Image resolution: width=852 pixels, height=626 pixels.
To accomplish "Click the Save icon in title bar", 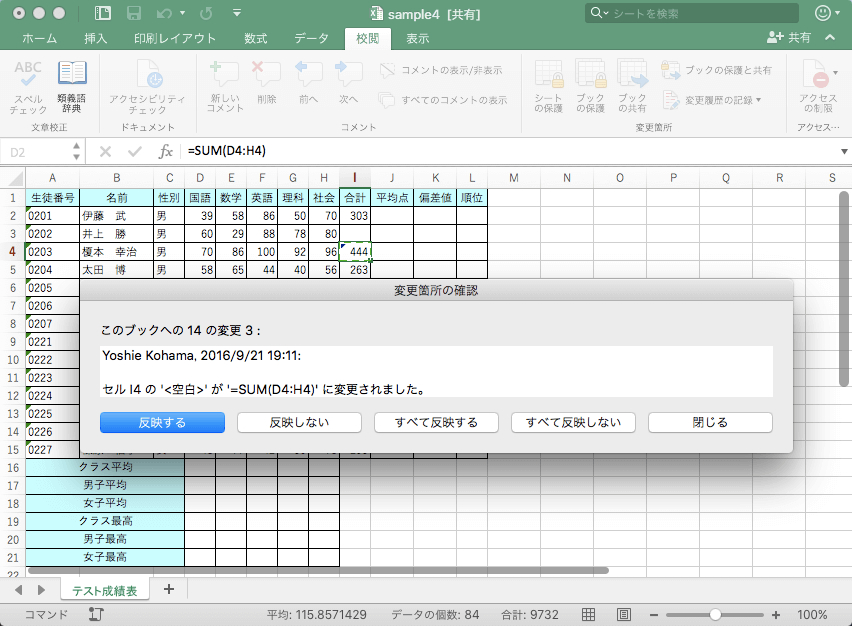I will 134,13.
